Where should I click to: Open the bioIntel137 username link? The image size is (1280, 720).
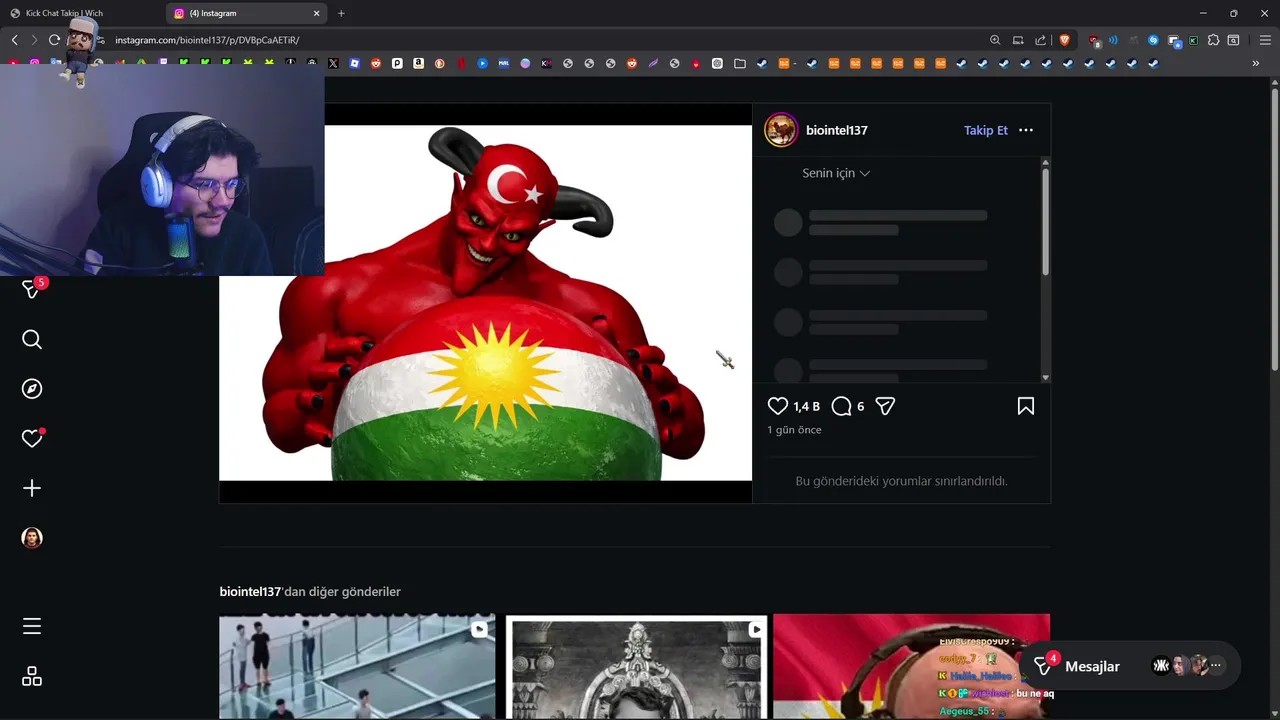(837, 130)
